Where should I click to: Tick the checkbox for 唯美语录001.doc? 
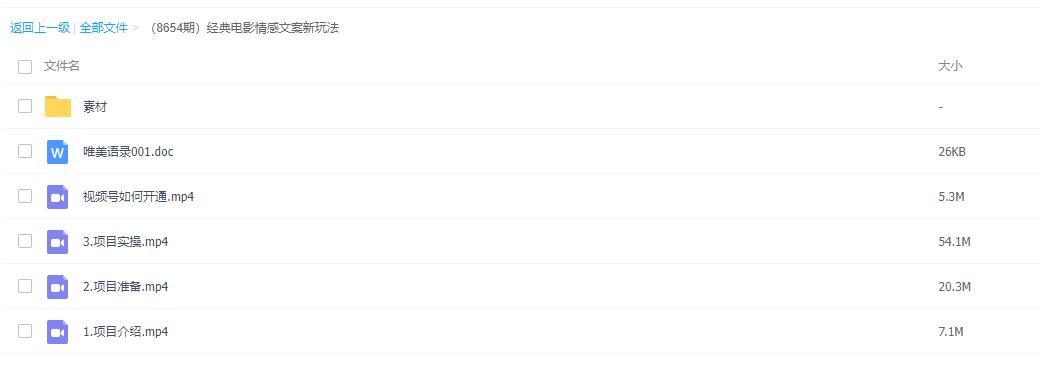tap(25, 151)
